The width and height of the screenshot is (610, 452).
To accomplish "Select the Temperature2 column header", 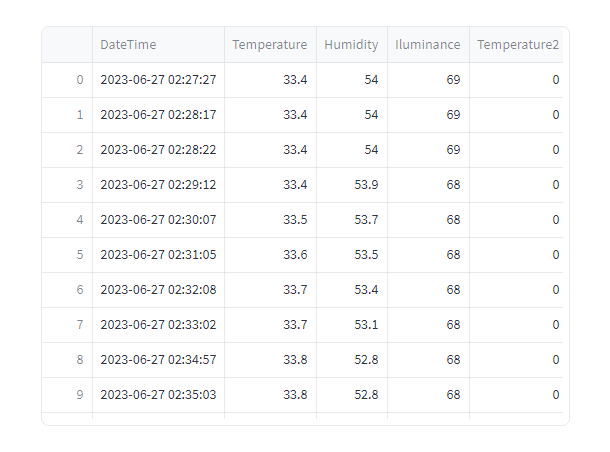I will coord(516,45).
